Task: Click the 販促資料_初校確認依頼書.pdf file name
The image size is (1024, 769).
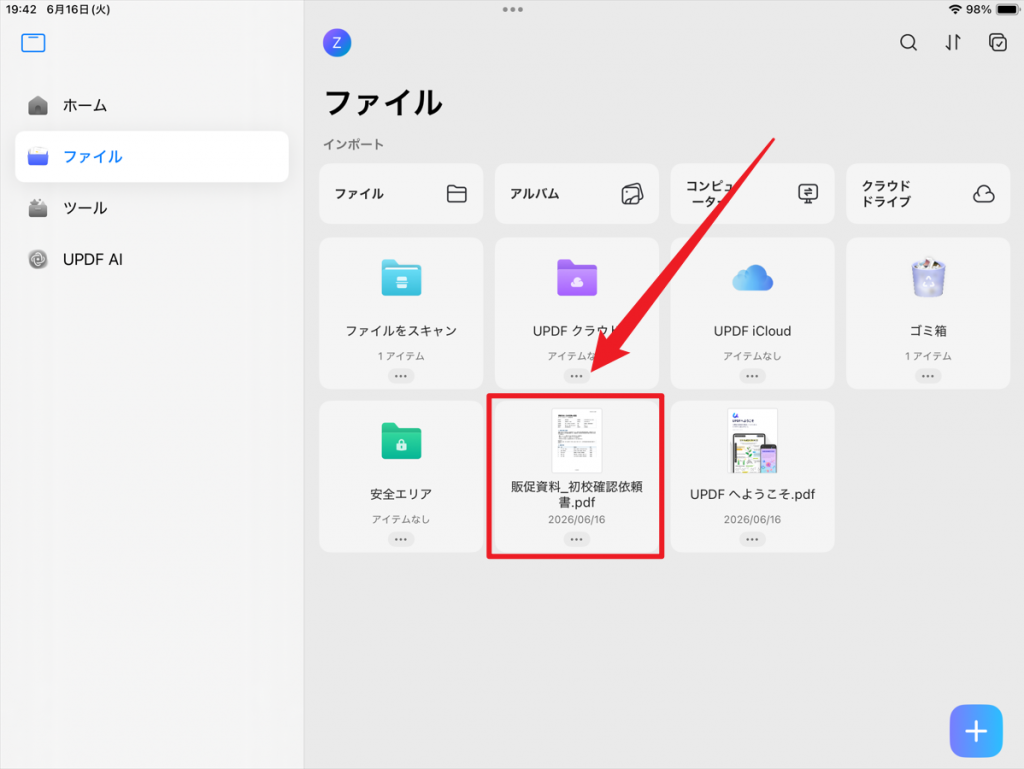Action: 577,494
